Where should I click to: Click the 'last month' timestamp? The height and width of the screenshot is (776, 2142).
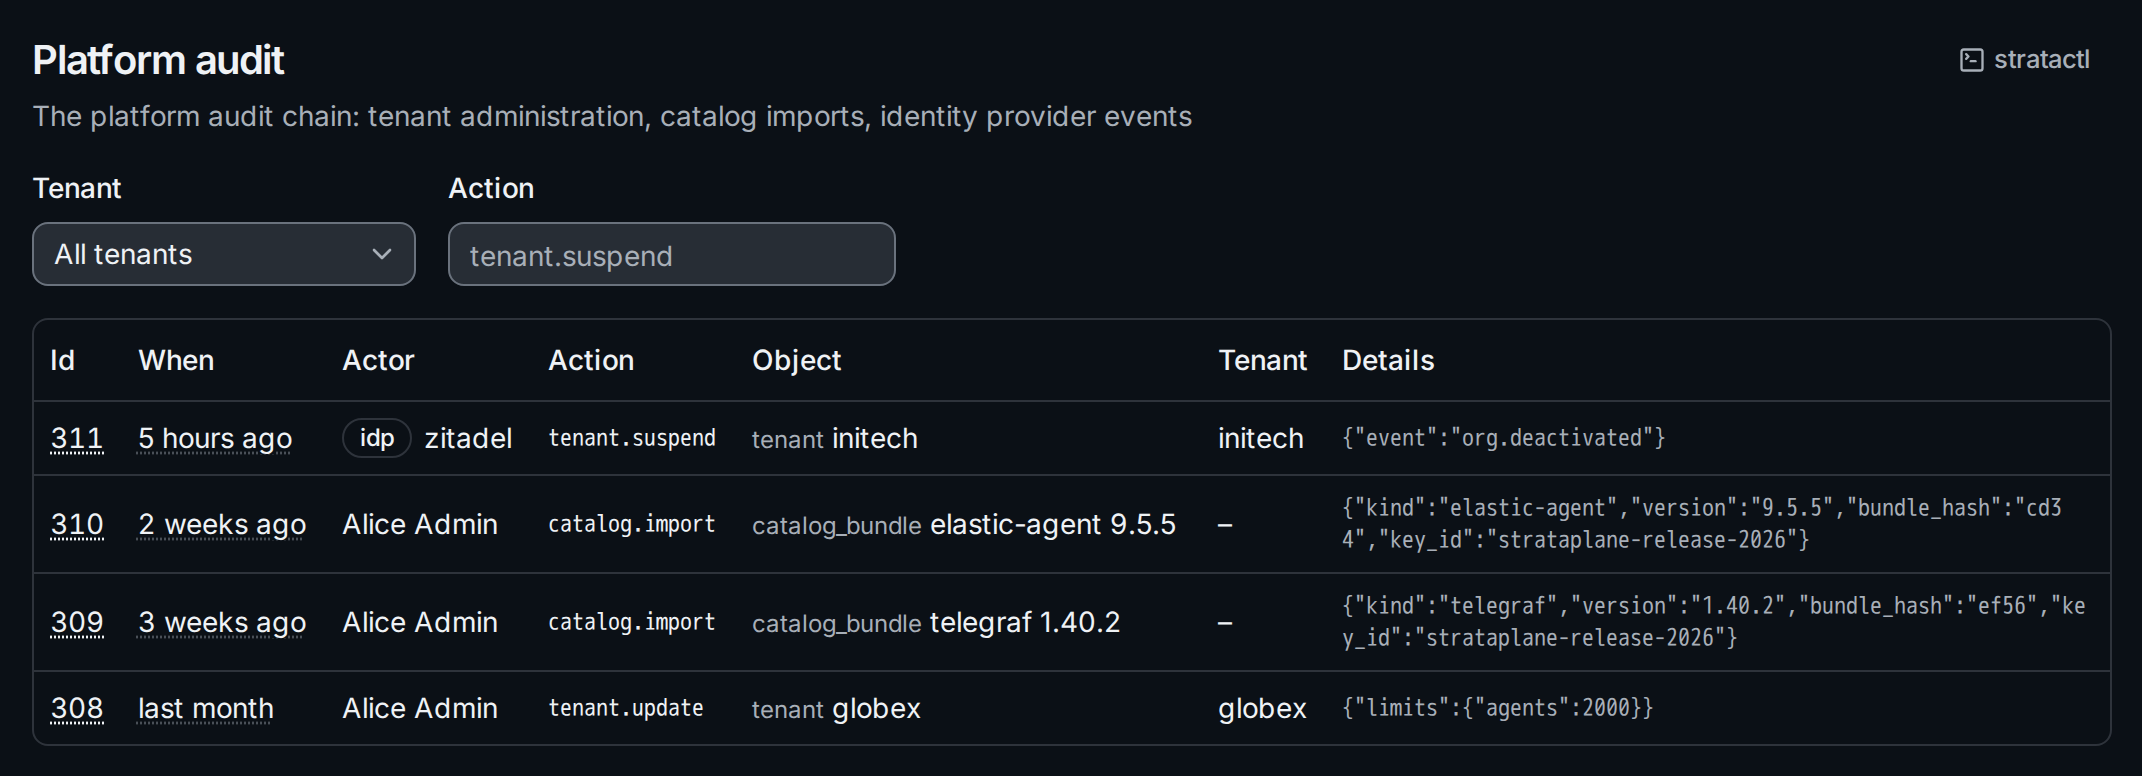[x=206, y=708]
